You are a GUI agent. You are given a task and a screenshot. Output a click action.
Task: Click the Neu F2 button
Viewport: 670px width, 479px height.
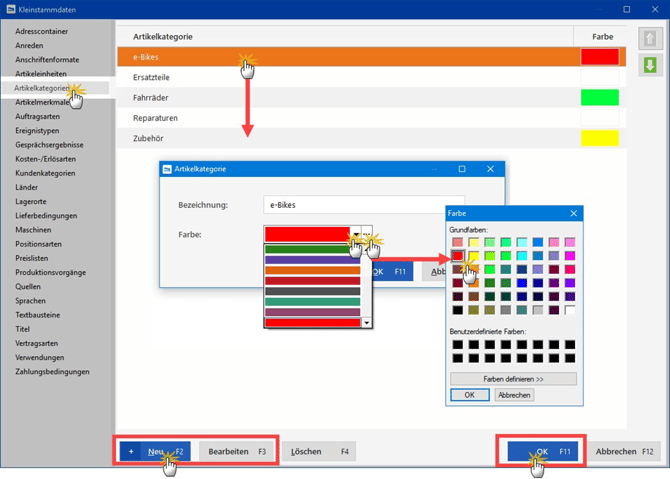155,452
